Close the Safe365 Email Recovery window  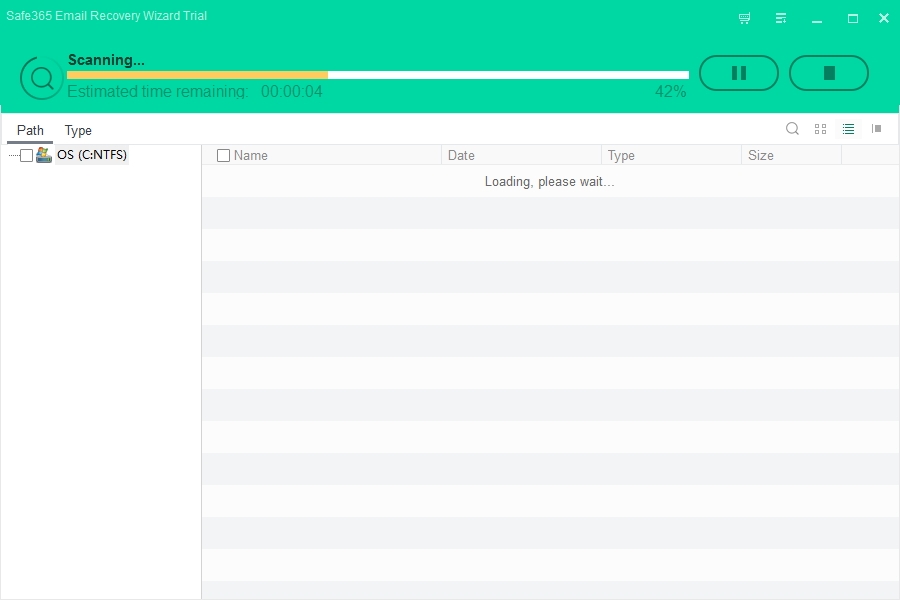(x=884, y=18)
